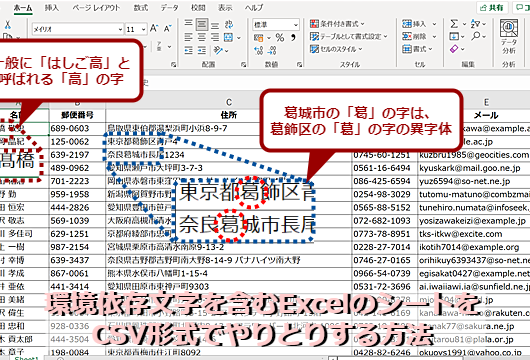Align text to the left
Screen dimensions: 530x360
coord(189,38)
